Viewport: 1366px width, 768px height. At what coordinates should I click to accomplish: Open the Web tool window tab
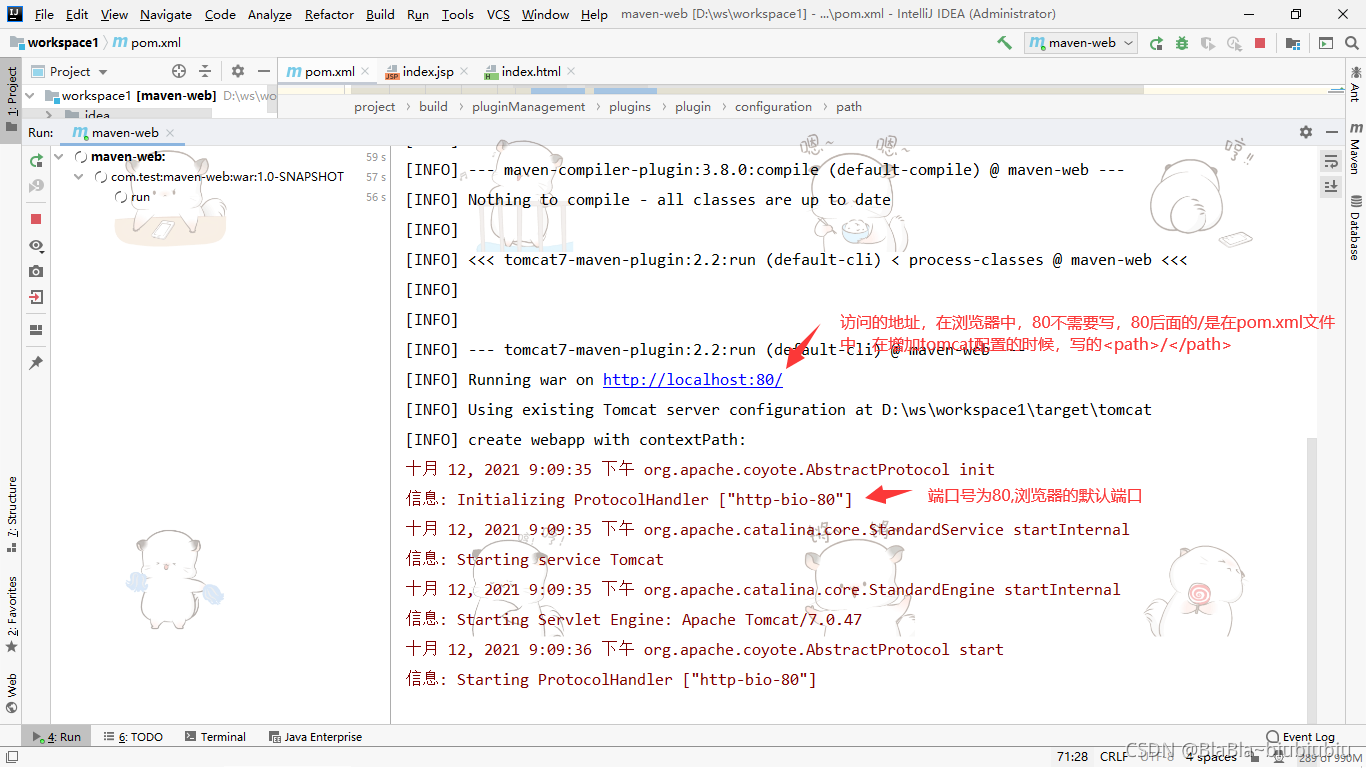(x=11, y=693)
